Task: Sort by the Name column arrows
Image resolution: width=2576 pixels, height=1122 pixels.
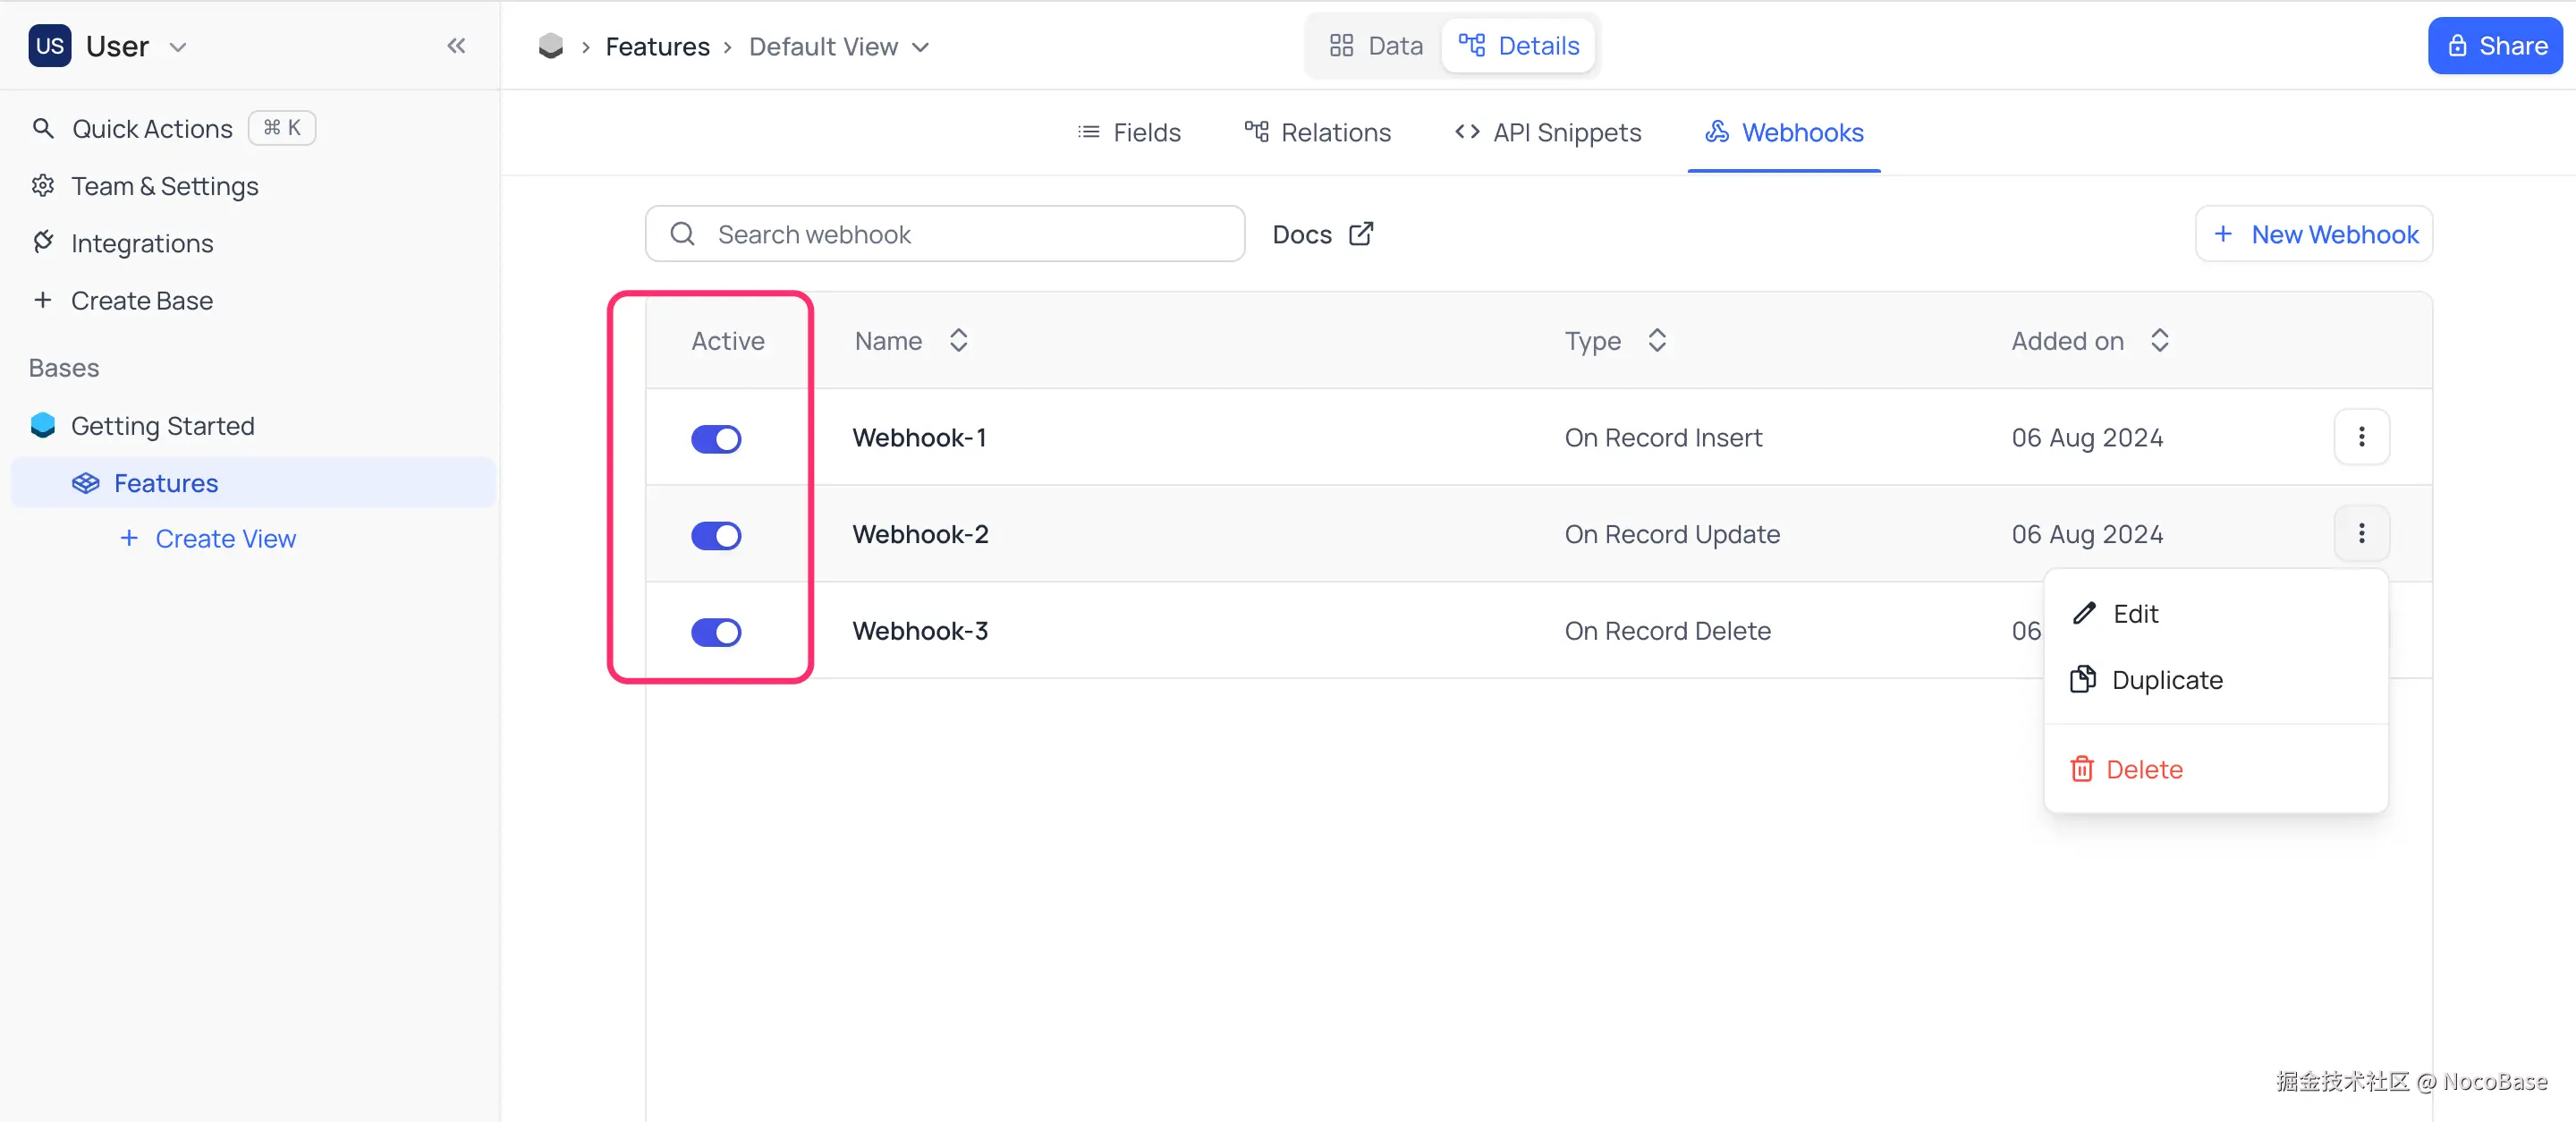Action: 958,341
